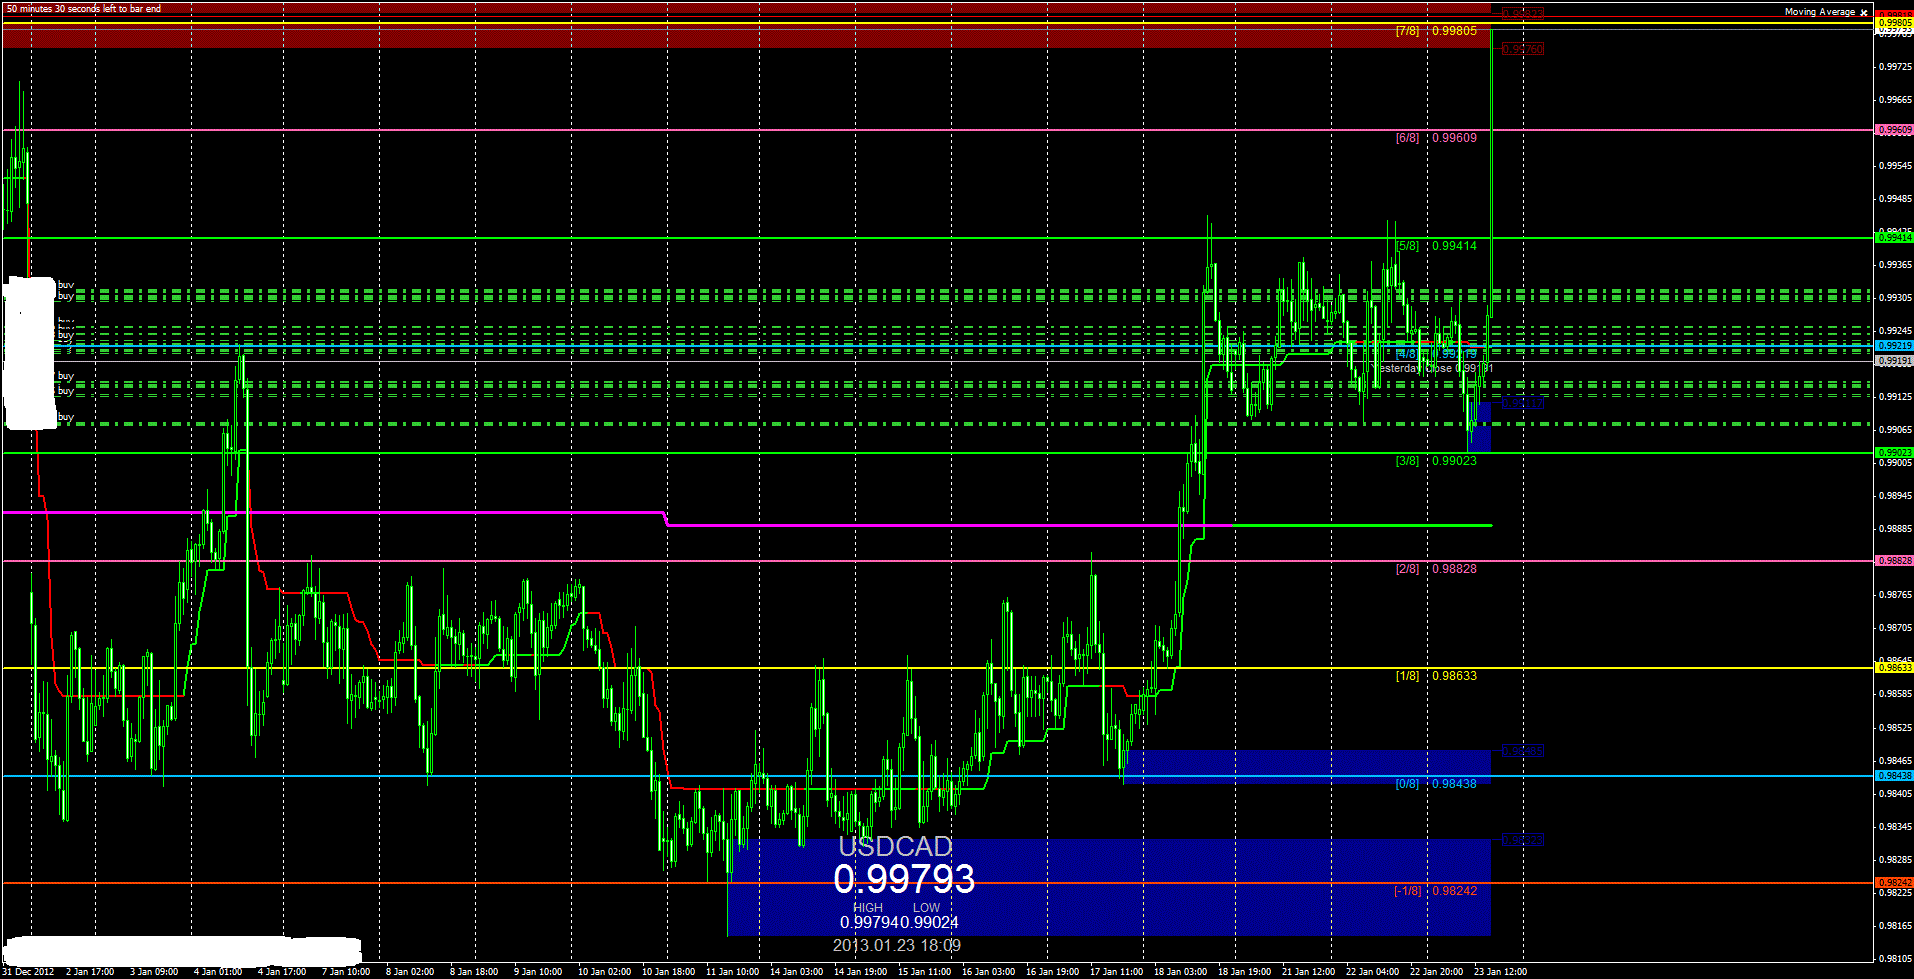Click the Moving Average label at top right
Image resolution: width=1914 pixels, height=979 pixels.
point(1820,12)
